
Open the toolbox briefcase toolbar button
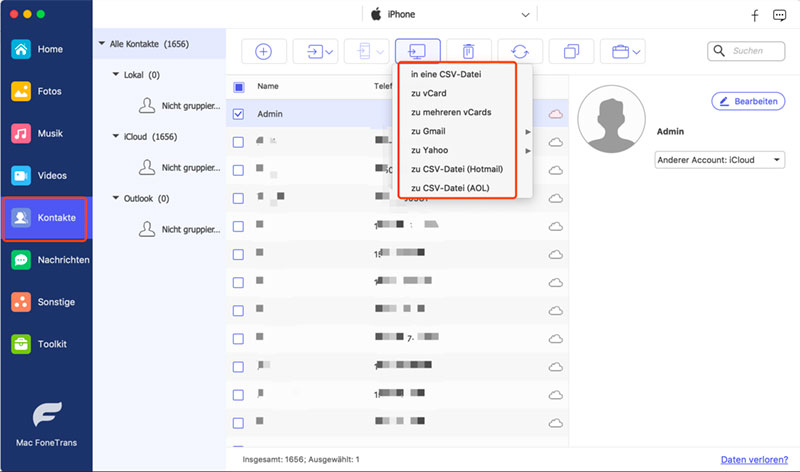click(622, 52)
